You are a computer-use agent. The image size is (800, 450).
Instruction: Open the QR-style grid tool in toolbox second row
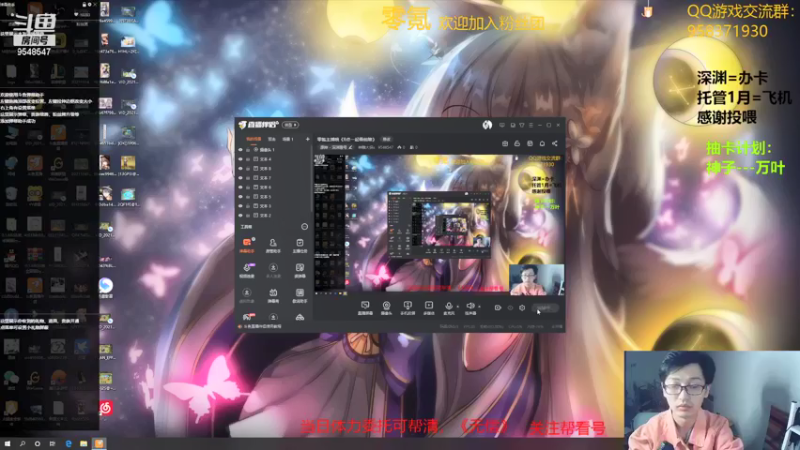299,270
